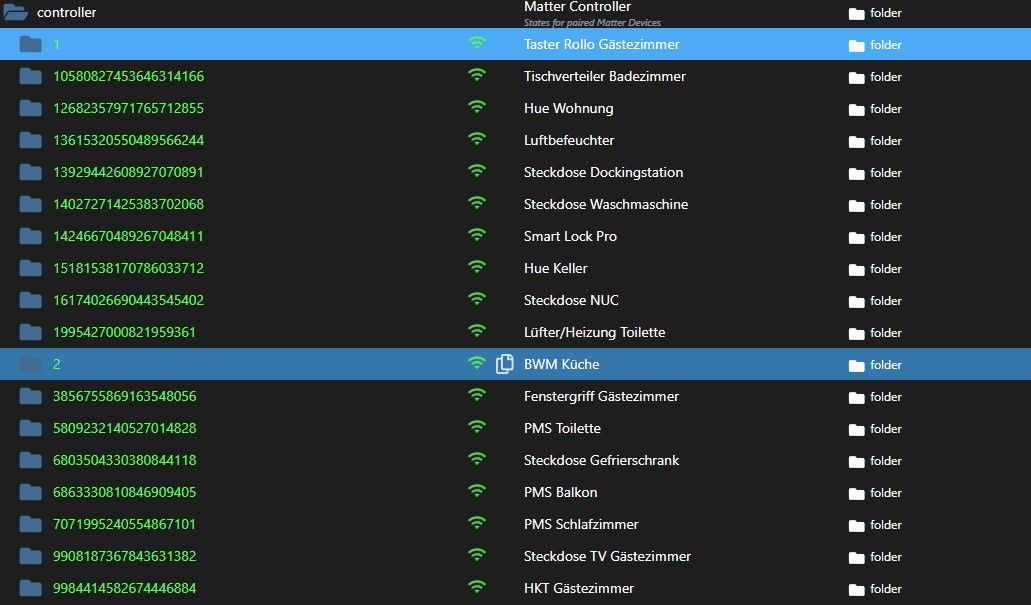Select tree node 3856755869163548056
The height and width of the screenshot is (605, 1031).
124,396
